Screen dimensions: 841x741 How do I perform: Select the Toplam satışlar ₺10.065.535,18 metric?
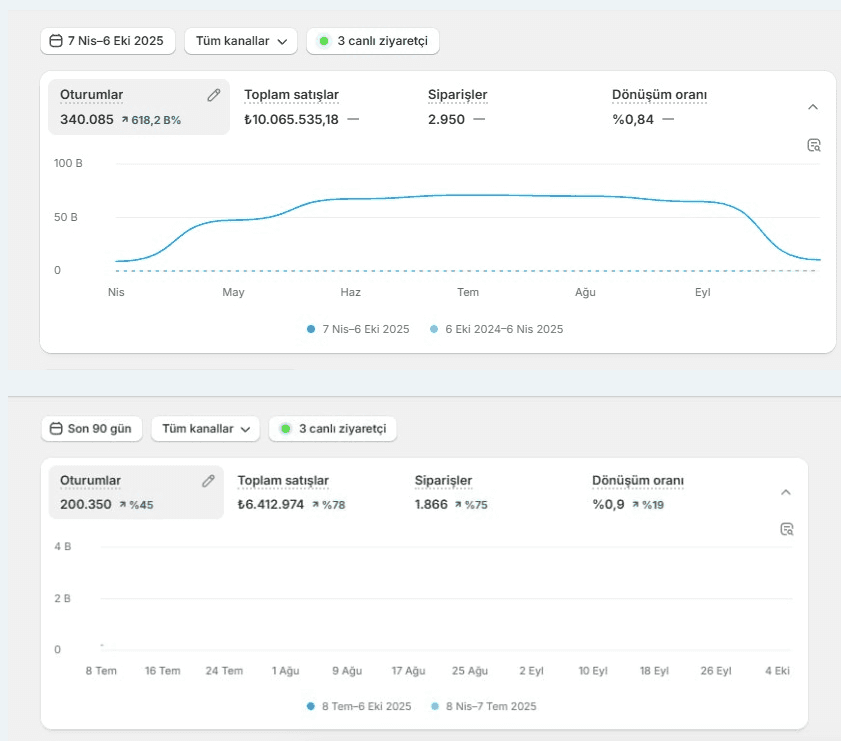click(x=301, y=107)
